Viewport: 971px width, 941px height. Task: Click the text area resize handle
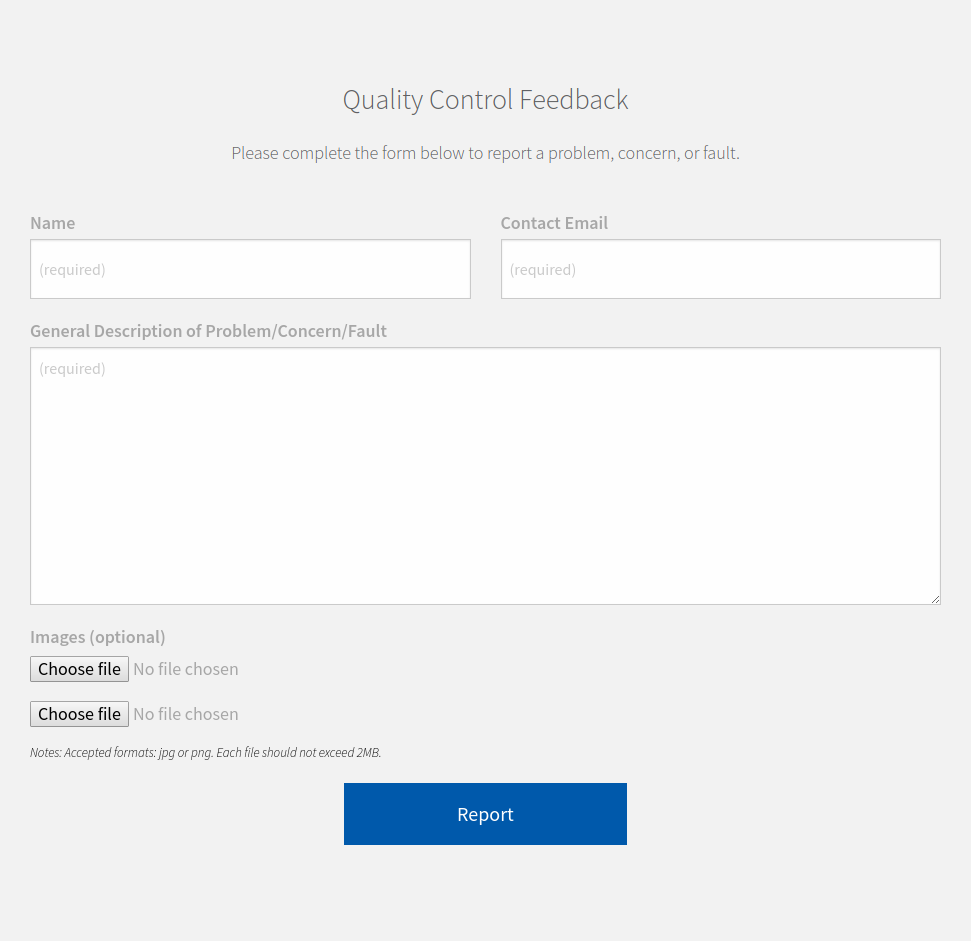point(935,599)
